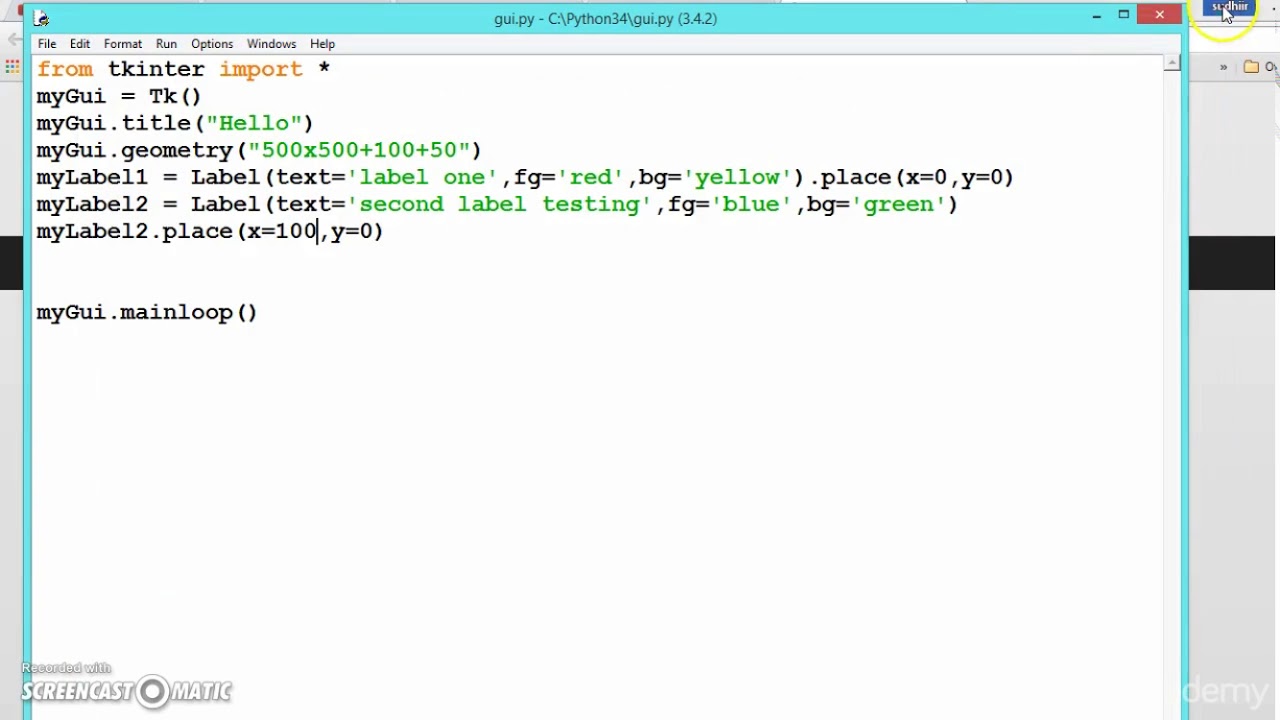Click the 'green' background string

[898, 204]
